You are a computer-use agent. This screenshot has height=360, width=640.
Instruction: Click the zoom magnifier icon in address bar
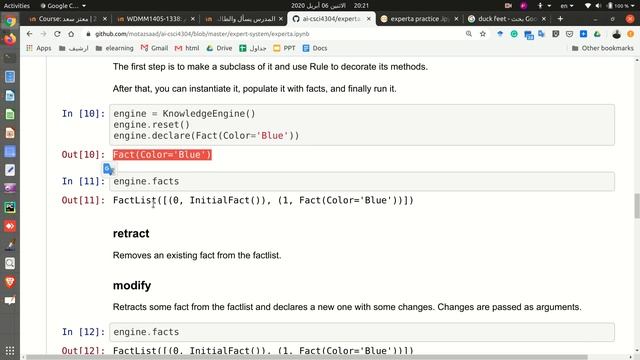click(469, 34)
